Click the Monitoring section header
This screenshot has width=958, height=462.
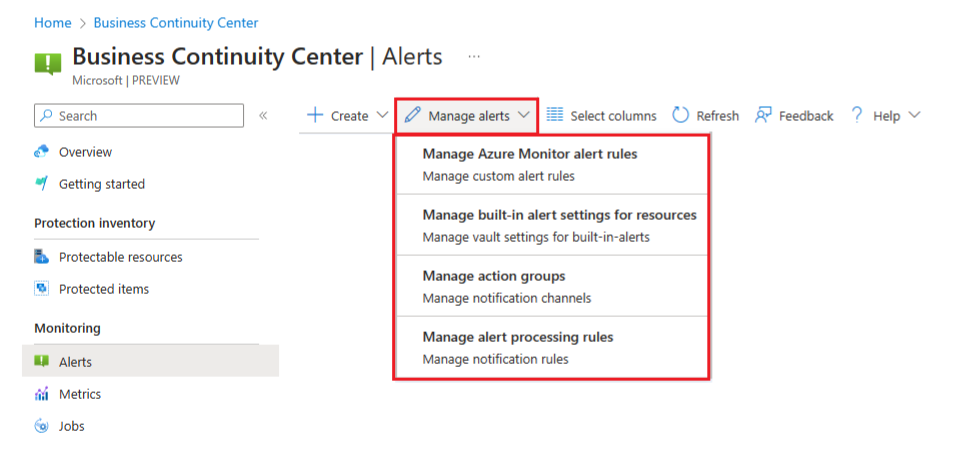67,328
